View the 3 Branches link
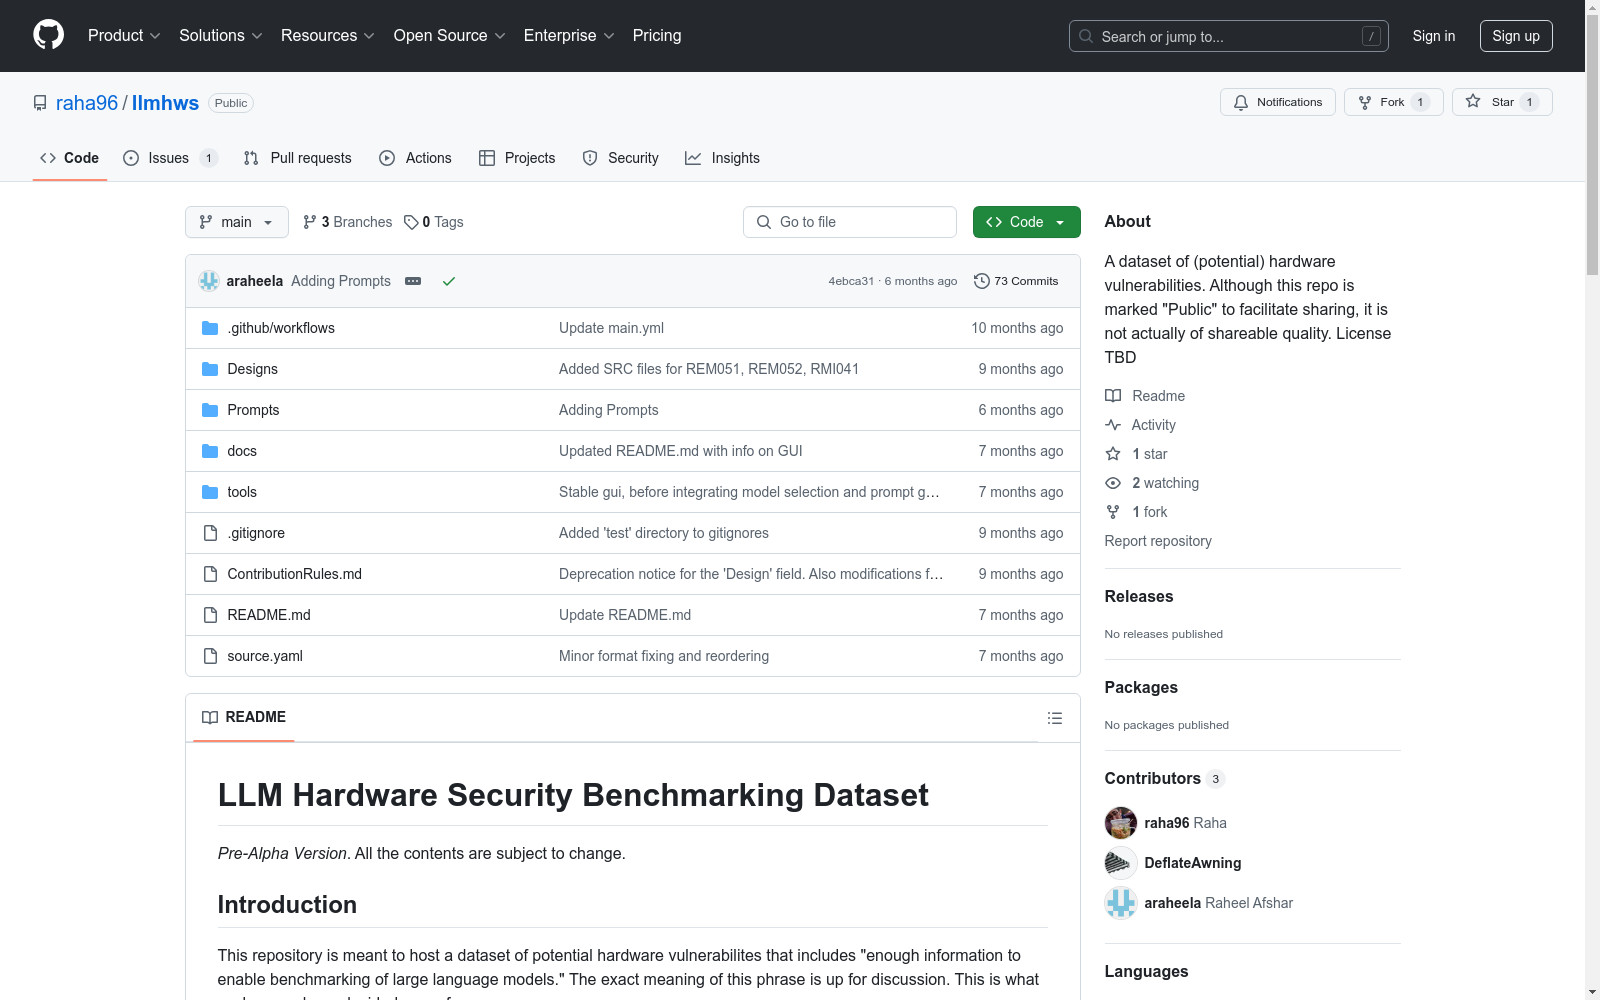The image size is (1600, 1000). coord(348,222)
